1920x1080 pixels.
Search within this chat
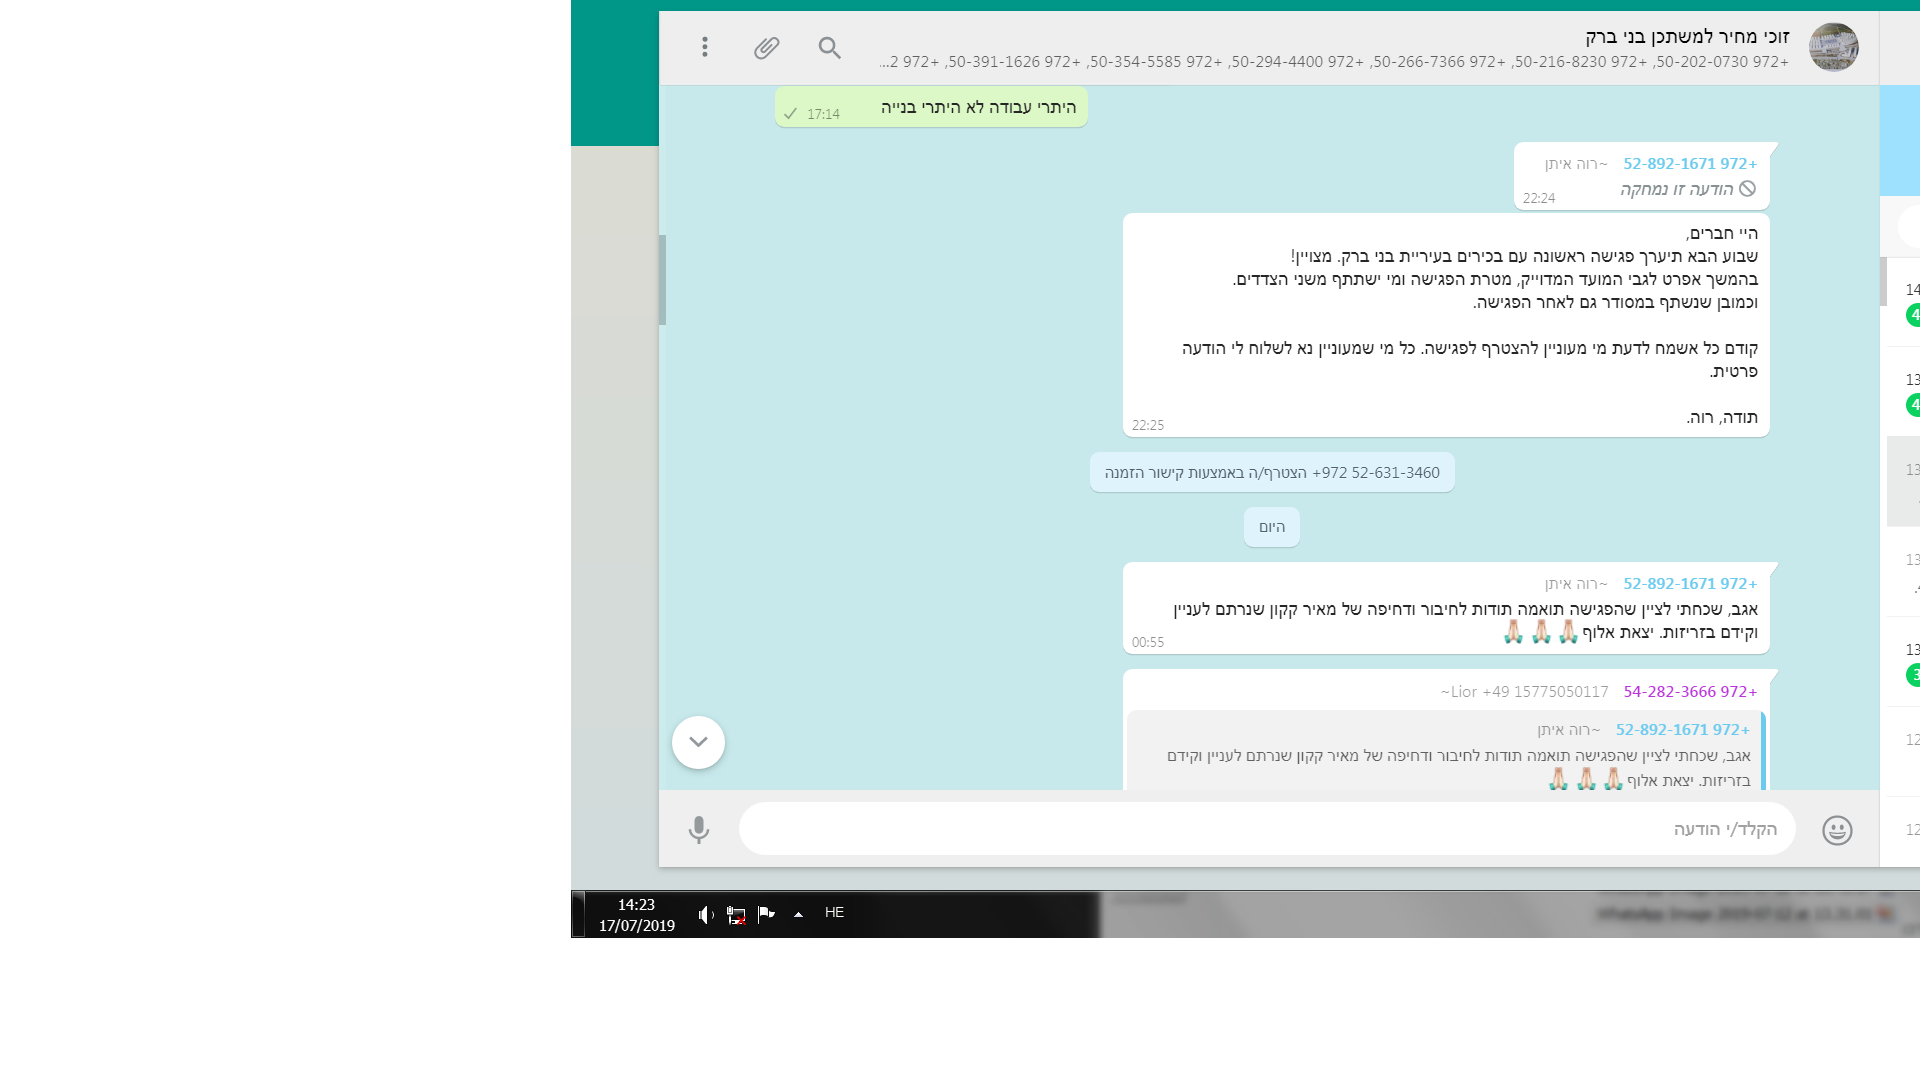[830, 47]
